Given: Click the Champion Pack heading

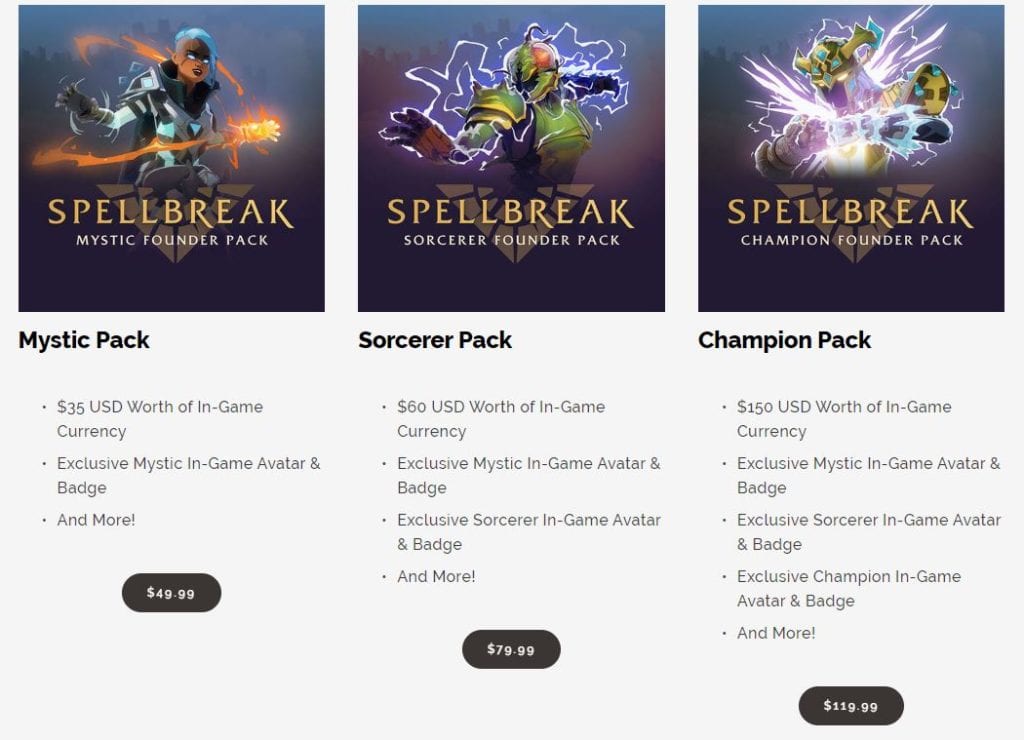Looking at the screenshot, I should (x=784, y=340).
